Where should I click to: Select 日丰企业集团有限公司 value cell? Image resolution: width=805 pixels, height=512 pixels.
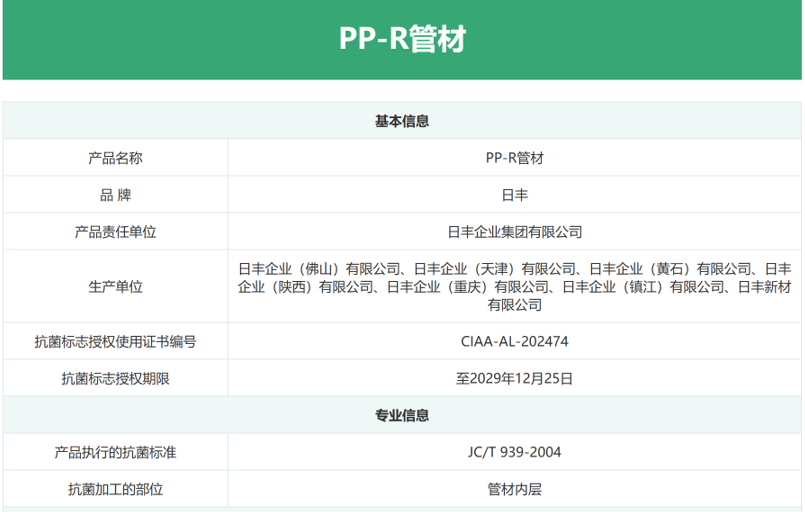pos(514,232)
